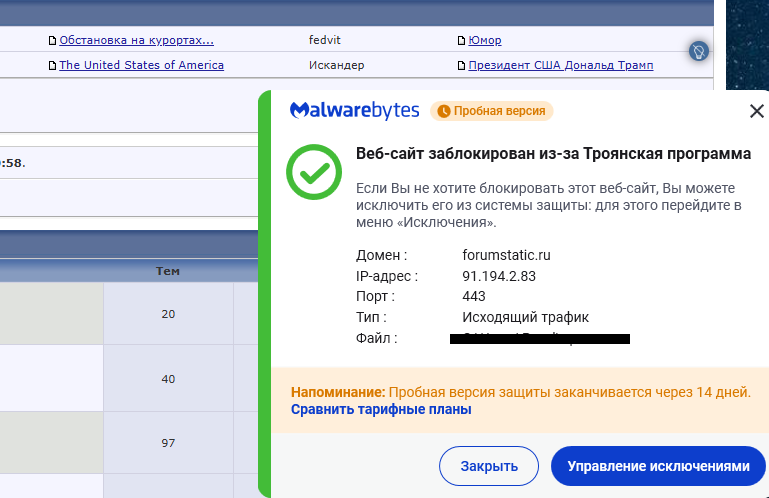Select the IP address 91.194.2.83
Viewport: 769px width, 498px height.
coord(499,276)
